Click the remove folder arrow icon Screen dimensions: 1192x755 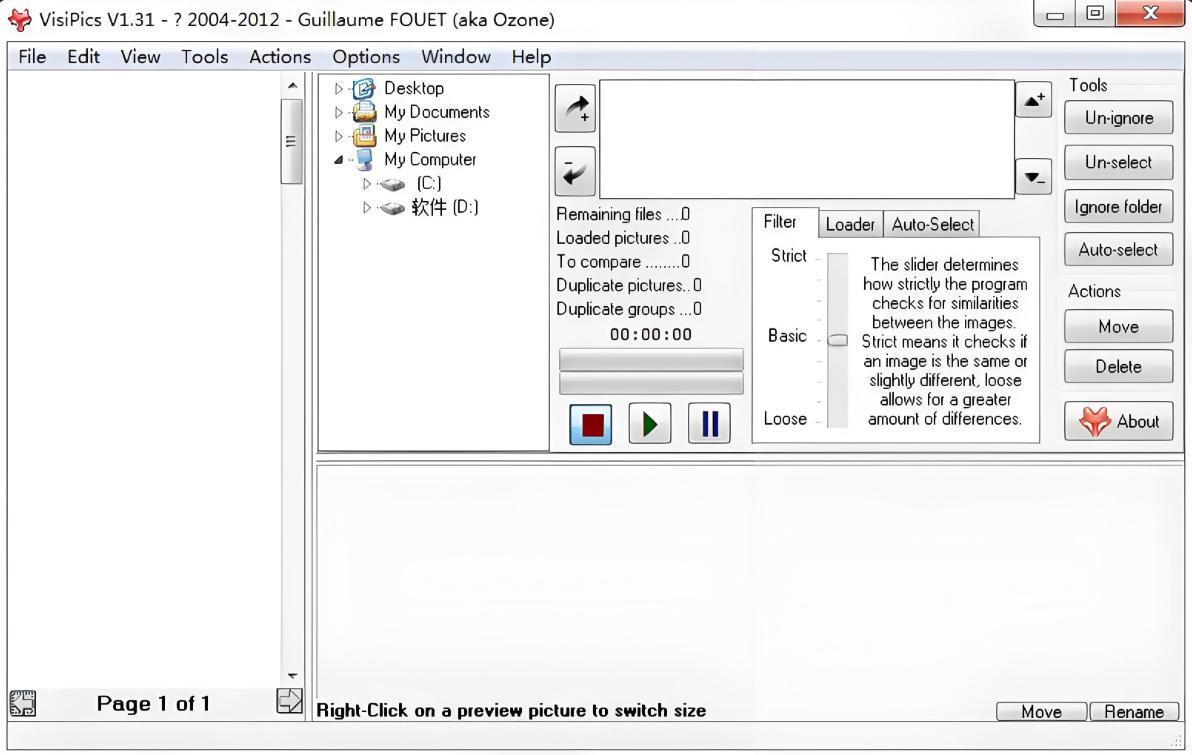[x=575, y=171]
